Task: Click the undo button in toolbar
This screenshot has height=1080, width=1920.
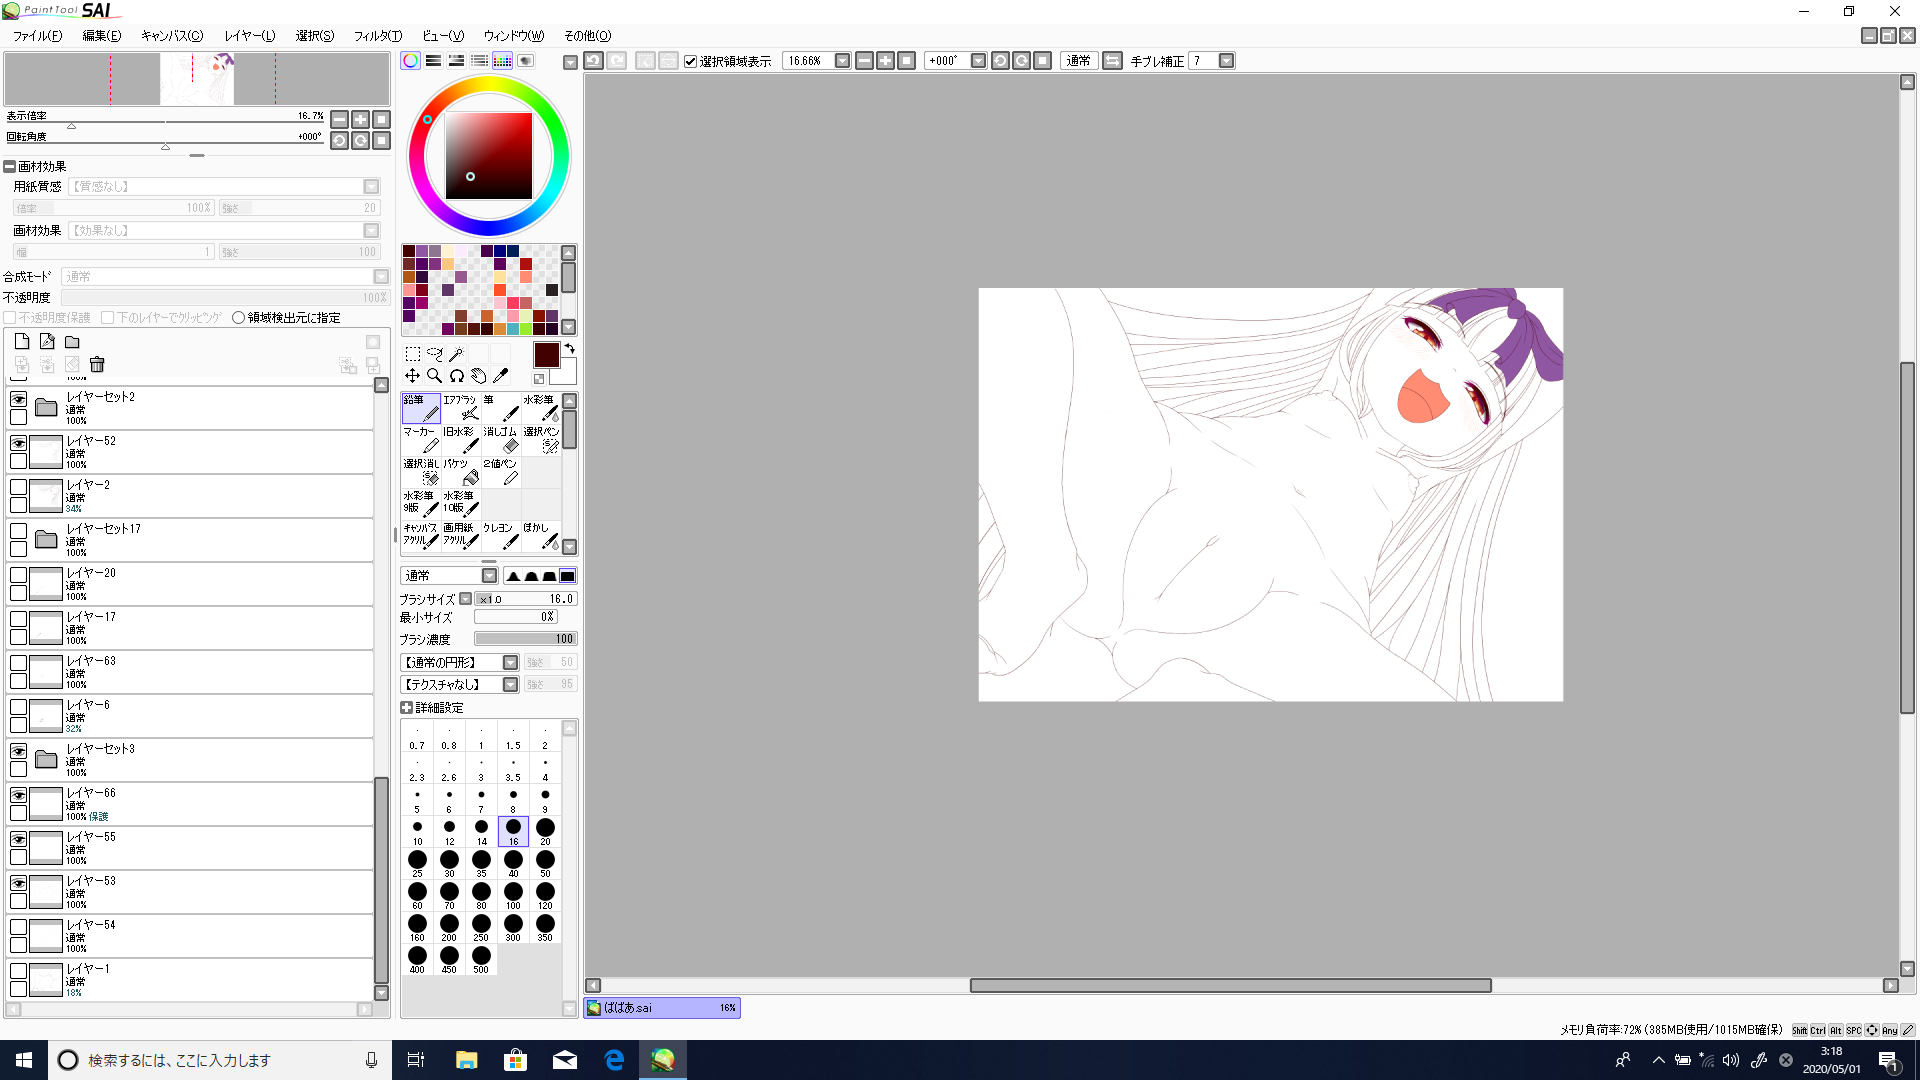Action: click(x=593, y=61)
